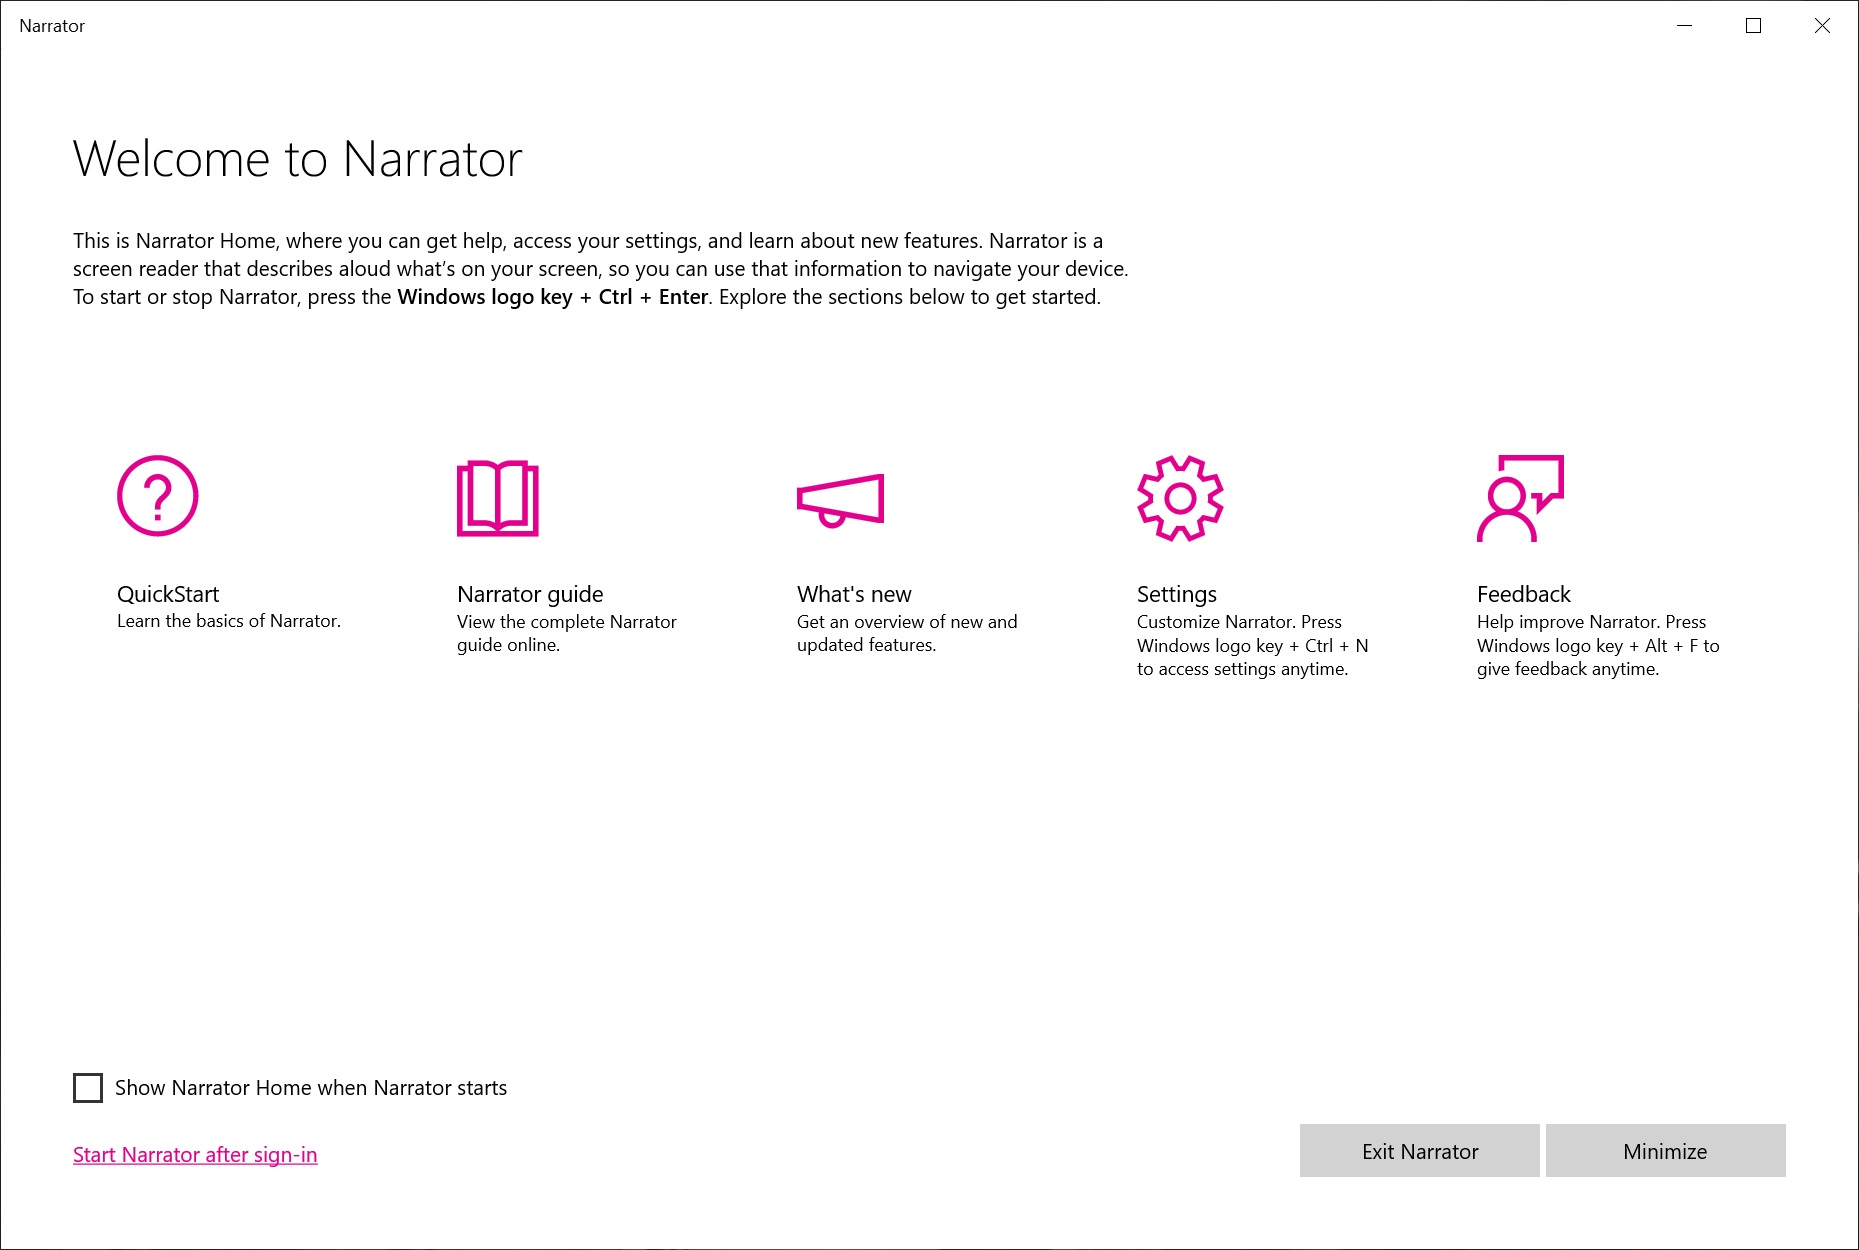Minimize the window using title bar icon
The width and height of the screenshot is (1859, 1250).
click(x=1684, y=26)
